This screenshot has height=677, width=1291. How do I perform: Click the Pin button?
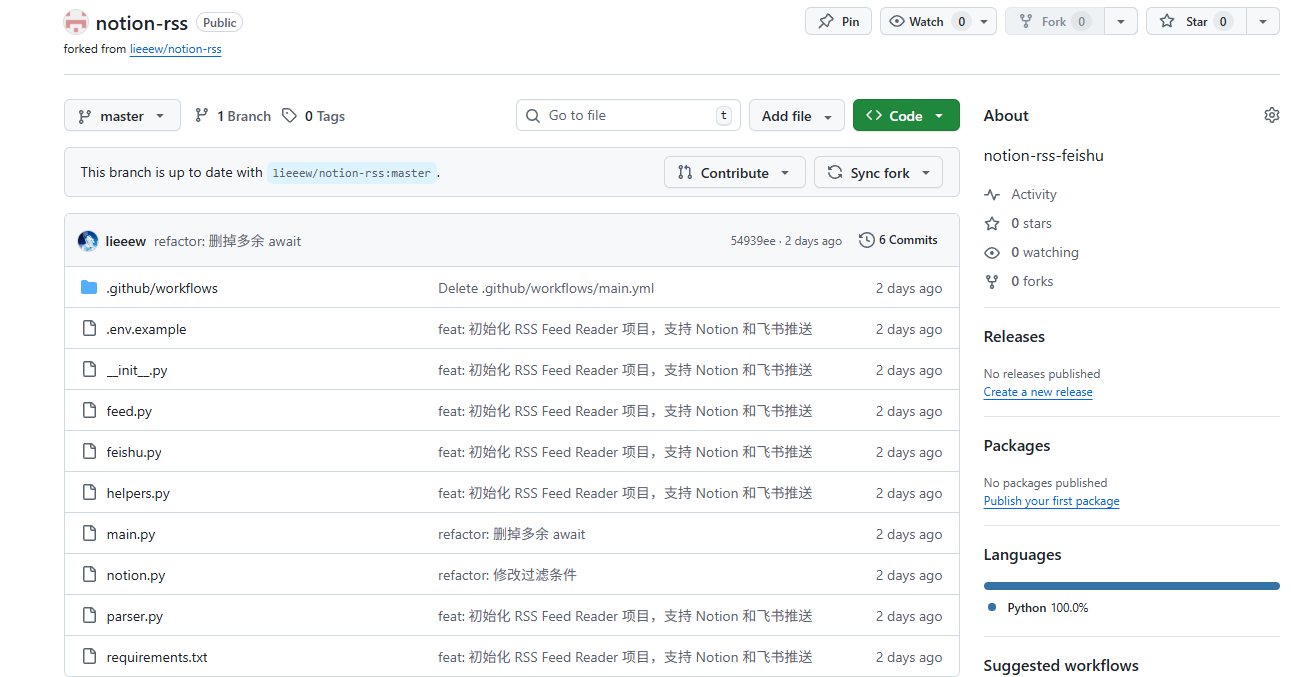838,21
